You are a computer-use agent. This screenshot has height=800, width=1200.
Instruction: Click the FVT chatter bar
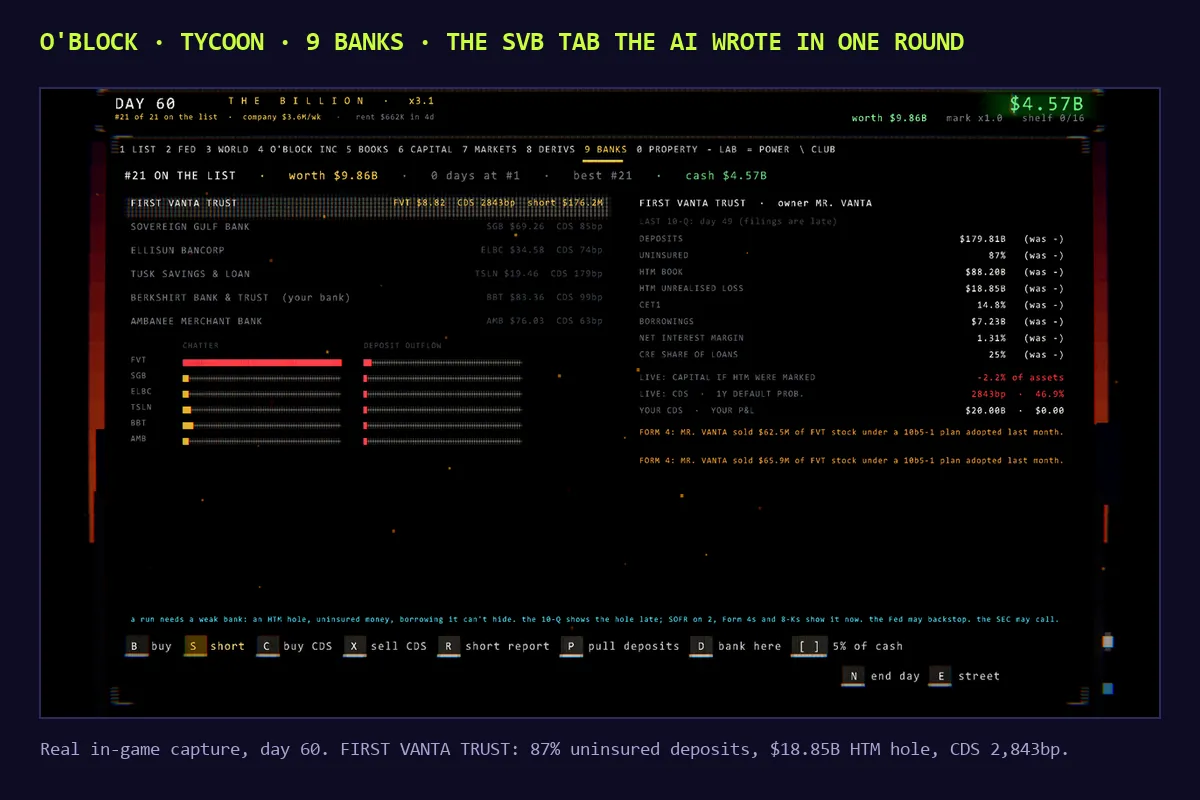click(x=262, y=363)
